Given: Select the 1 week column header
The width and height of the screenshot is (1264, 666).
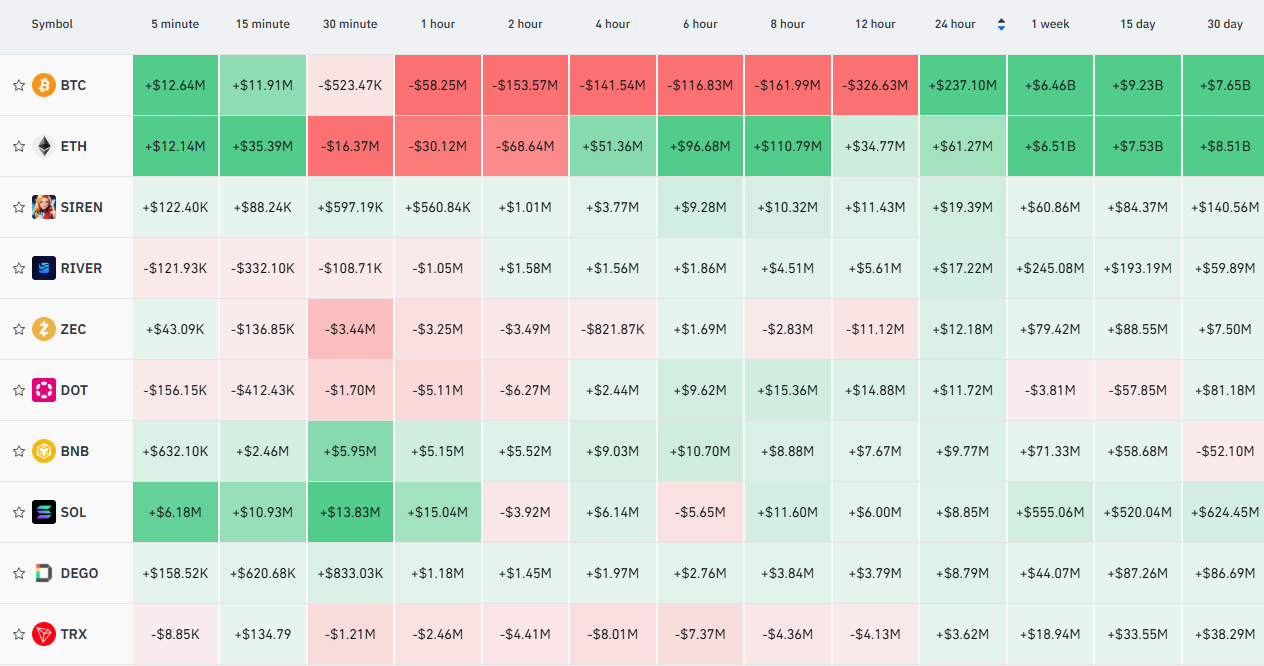Looking at the screenshot, I should point(1050,24).
